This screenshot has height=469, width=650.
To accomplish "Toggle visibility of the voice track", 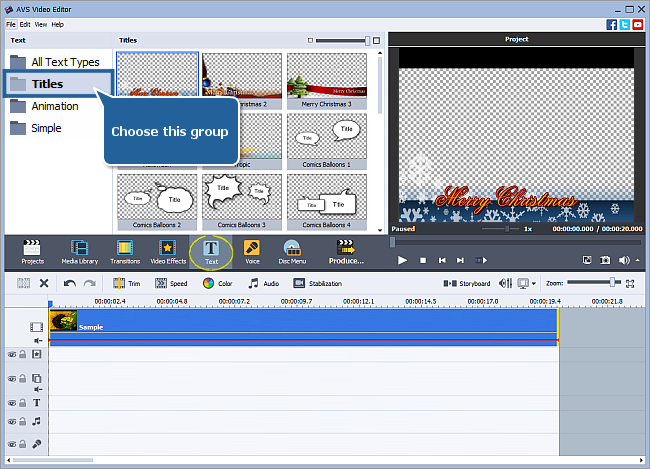I will pos(12,444).
